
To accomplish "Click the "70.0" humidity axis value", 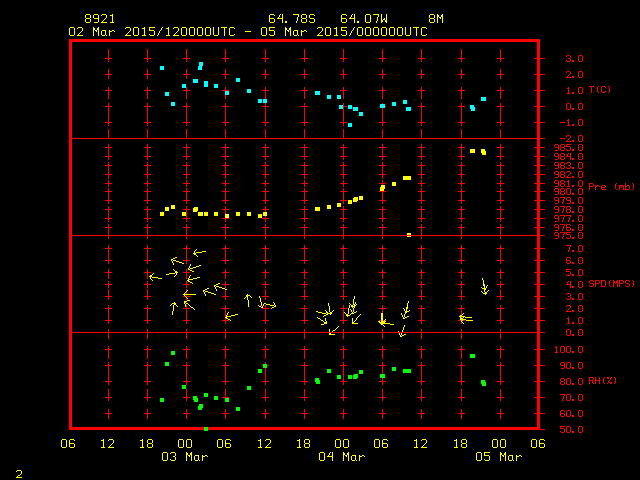I will pyautogui.click(x=571, y=398).
